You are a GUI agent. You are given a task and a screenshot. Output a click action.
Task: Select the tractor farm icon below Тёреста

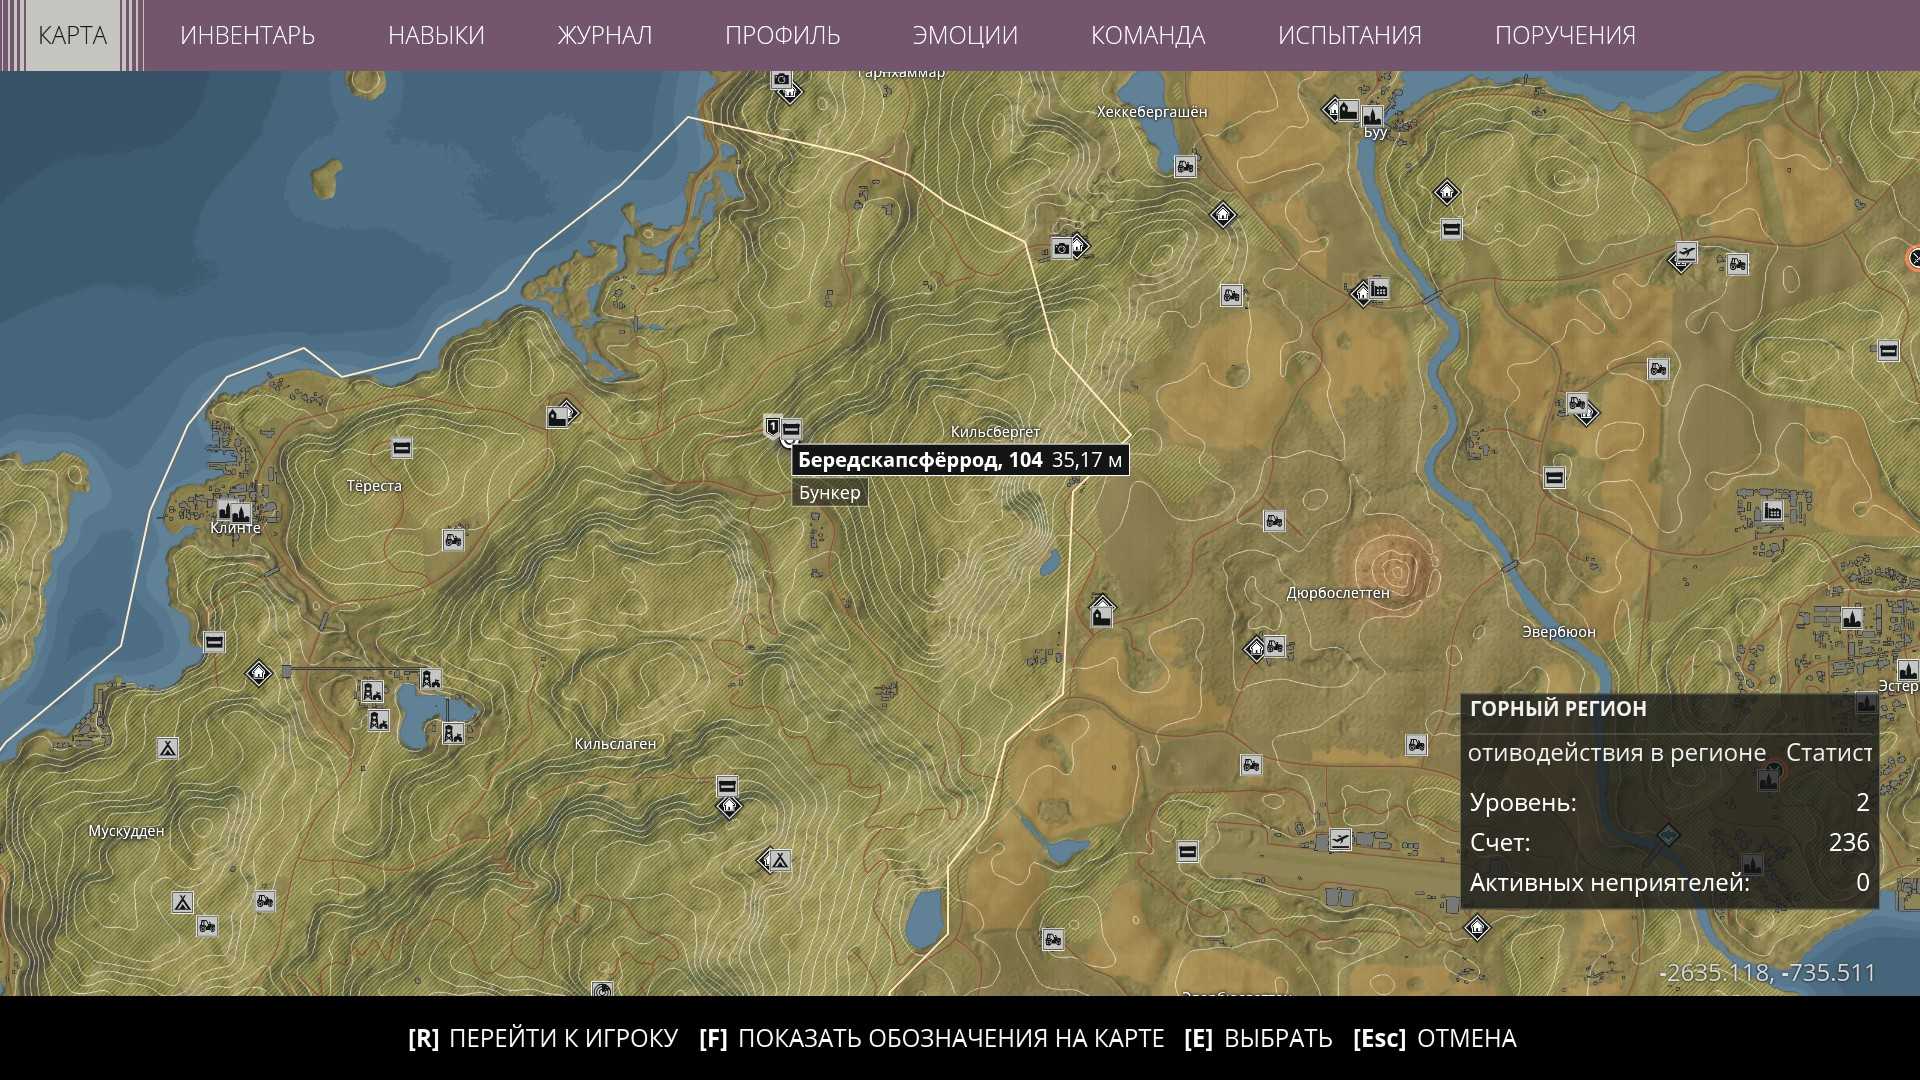(453, 540)
